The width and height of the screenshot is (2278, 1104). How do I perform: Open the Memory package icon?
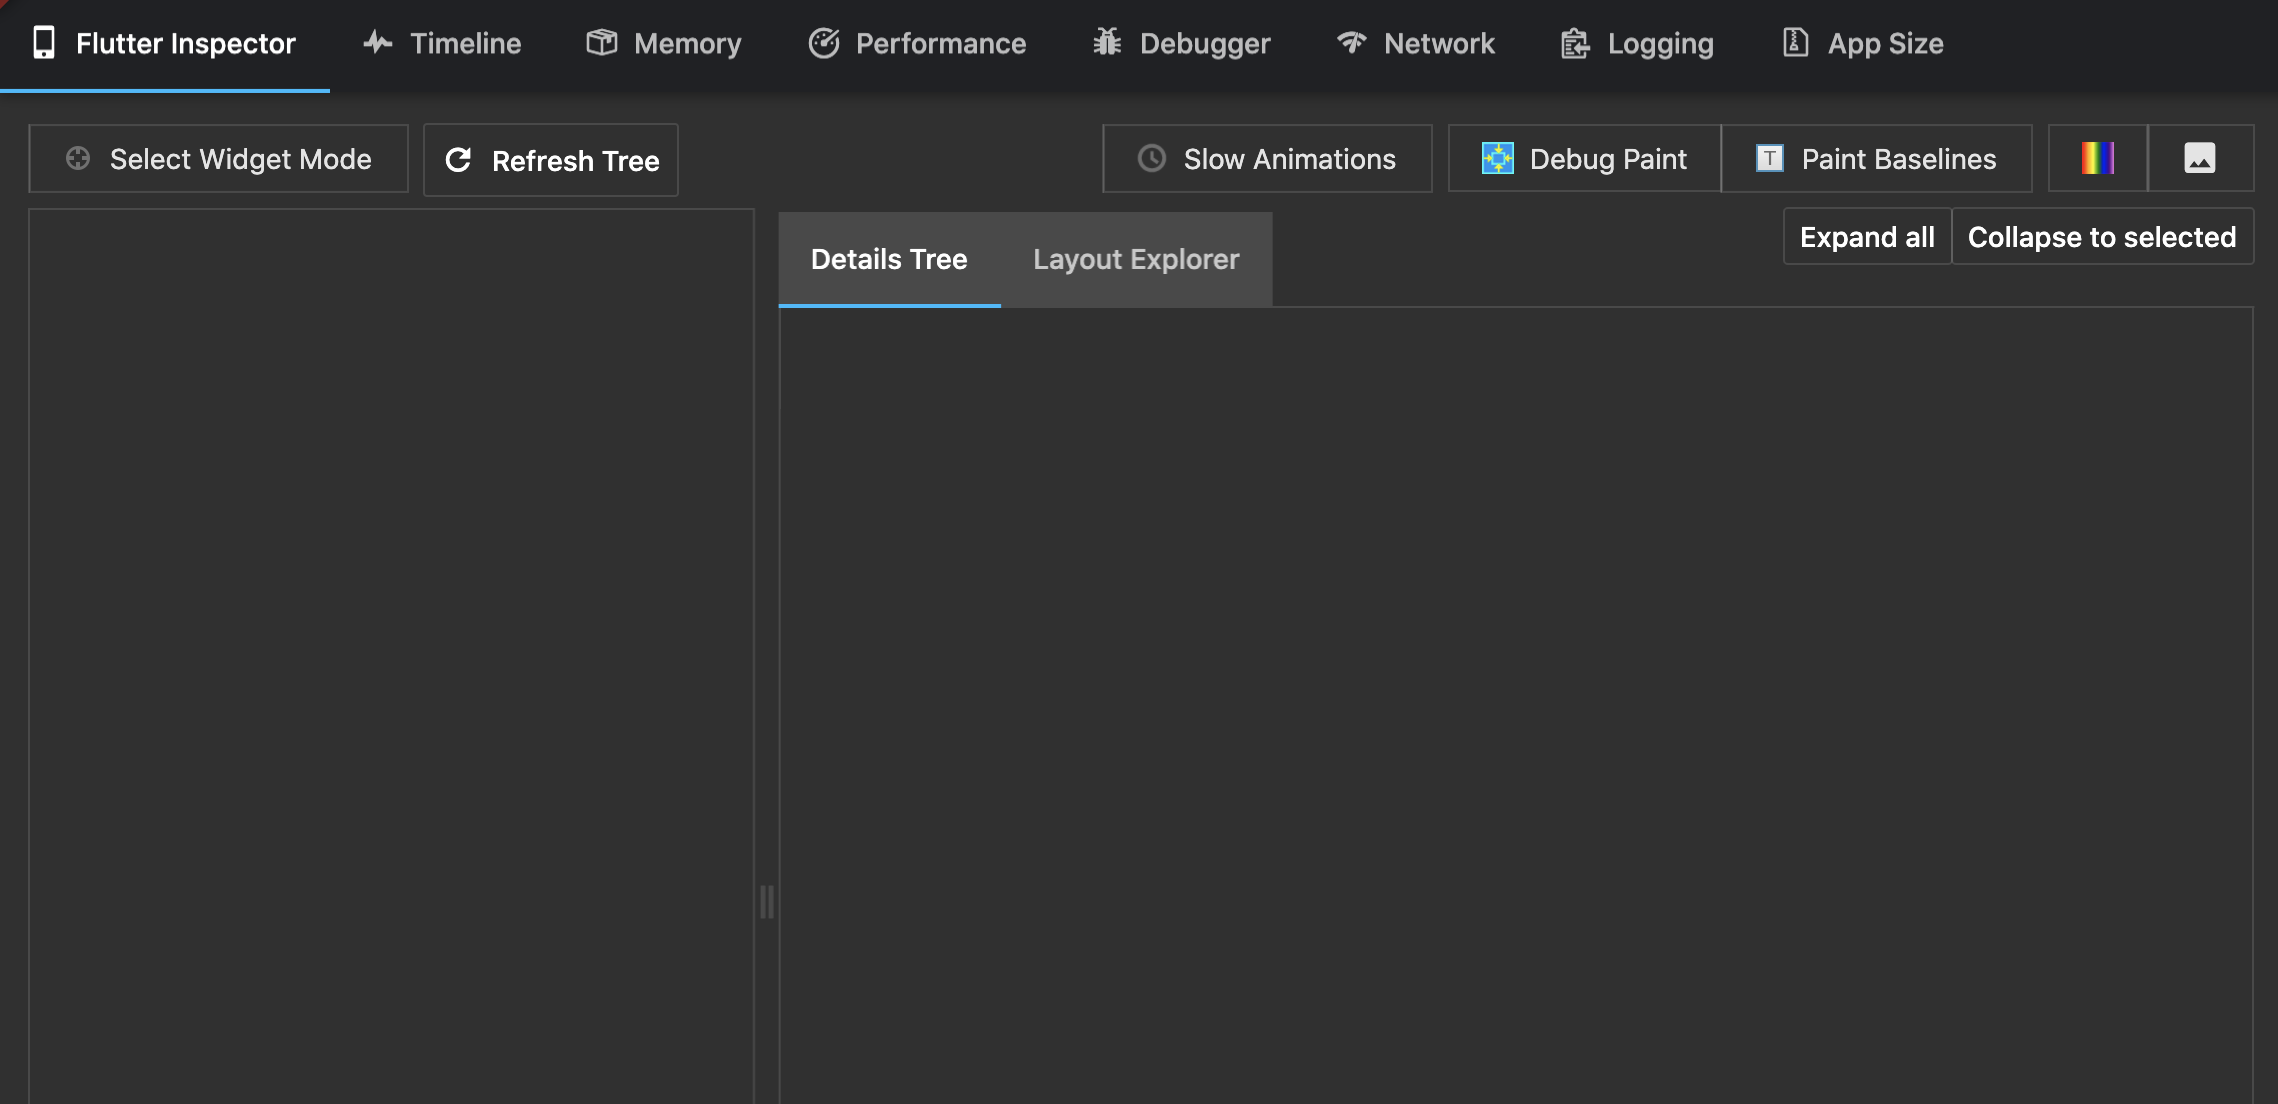point(601,42)
